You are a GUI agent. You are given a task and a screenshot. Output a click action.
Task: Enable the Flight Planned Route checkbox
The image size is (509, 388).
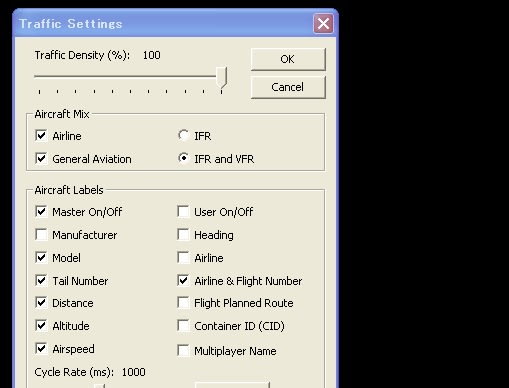point(183,303)
